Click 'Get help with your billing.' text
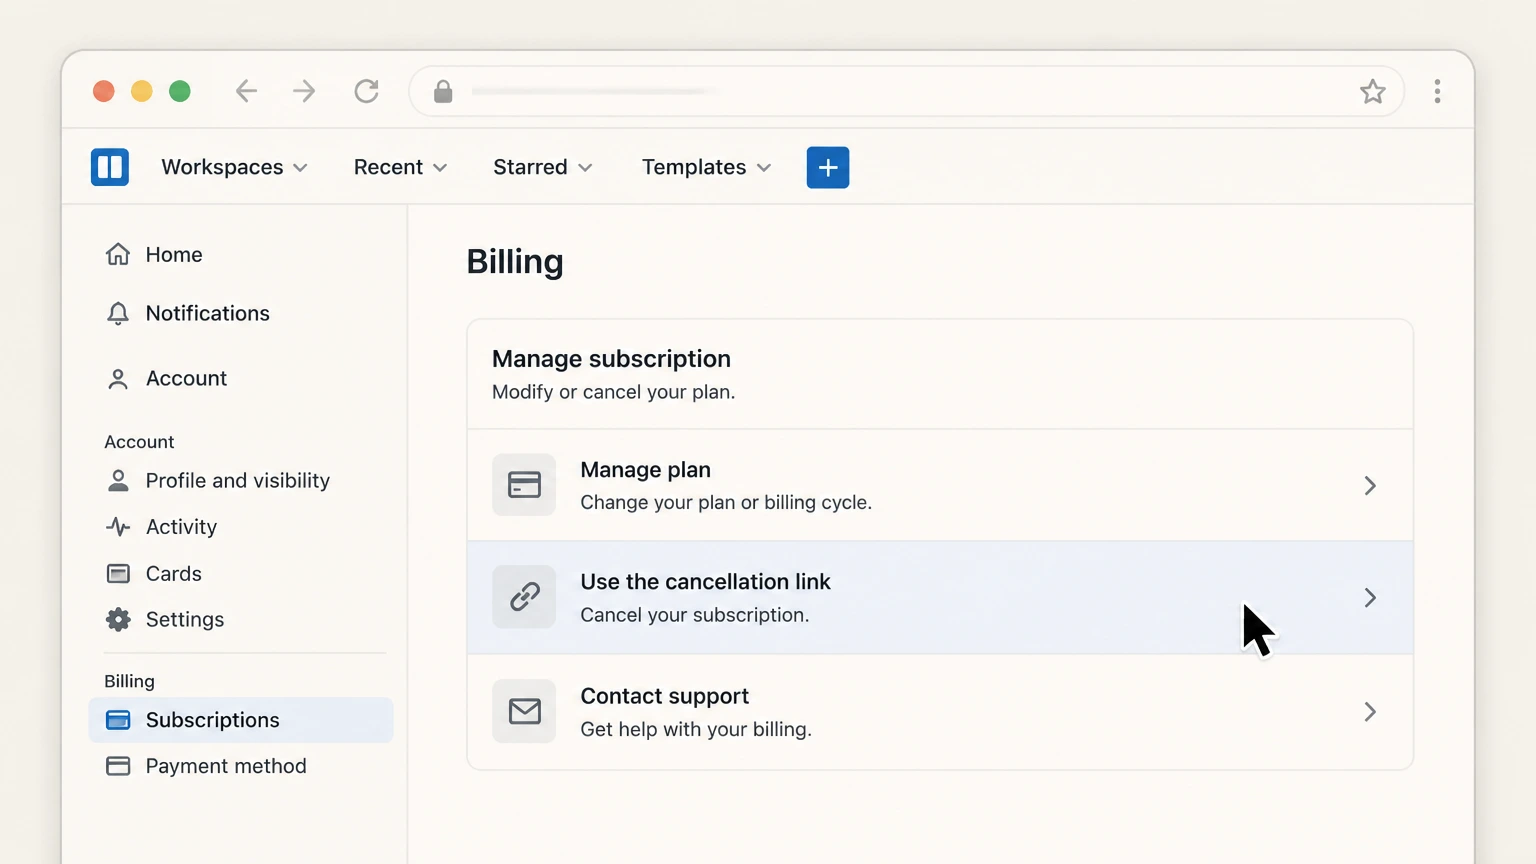Viewport: 1536px width, 864px height. [x=696, y=729]
